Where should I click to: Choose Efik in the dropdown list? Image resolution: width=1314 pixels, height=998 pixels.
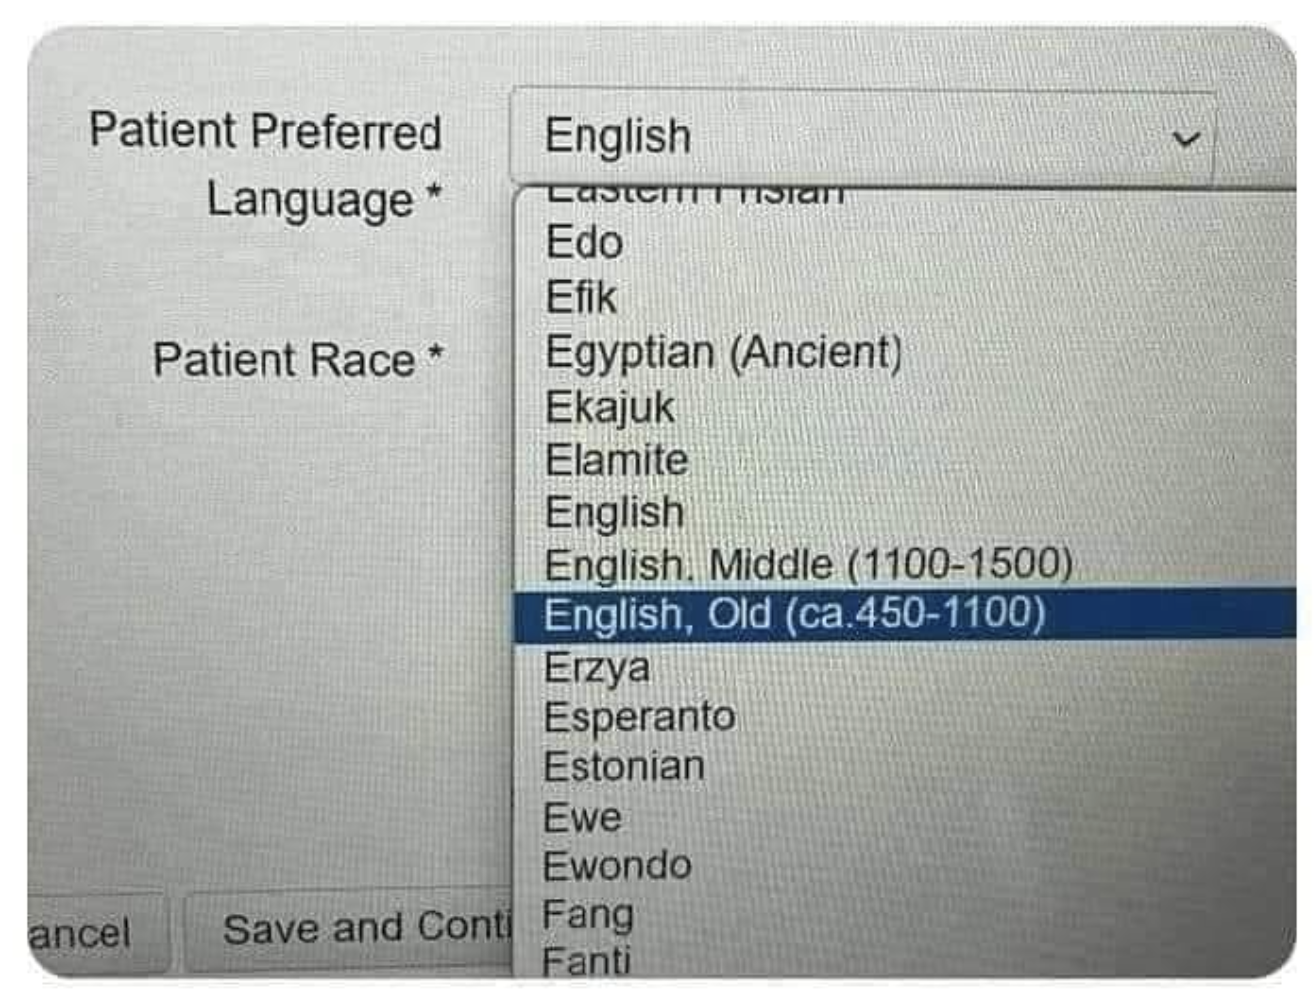581,298
